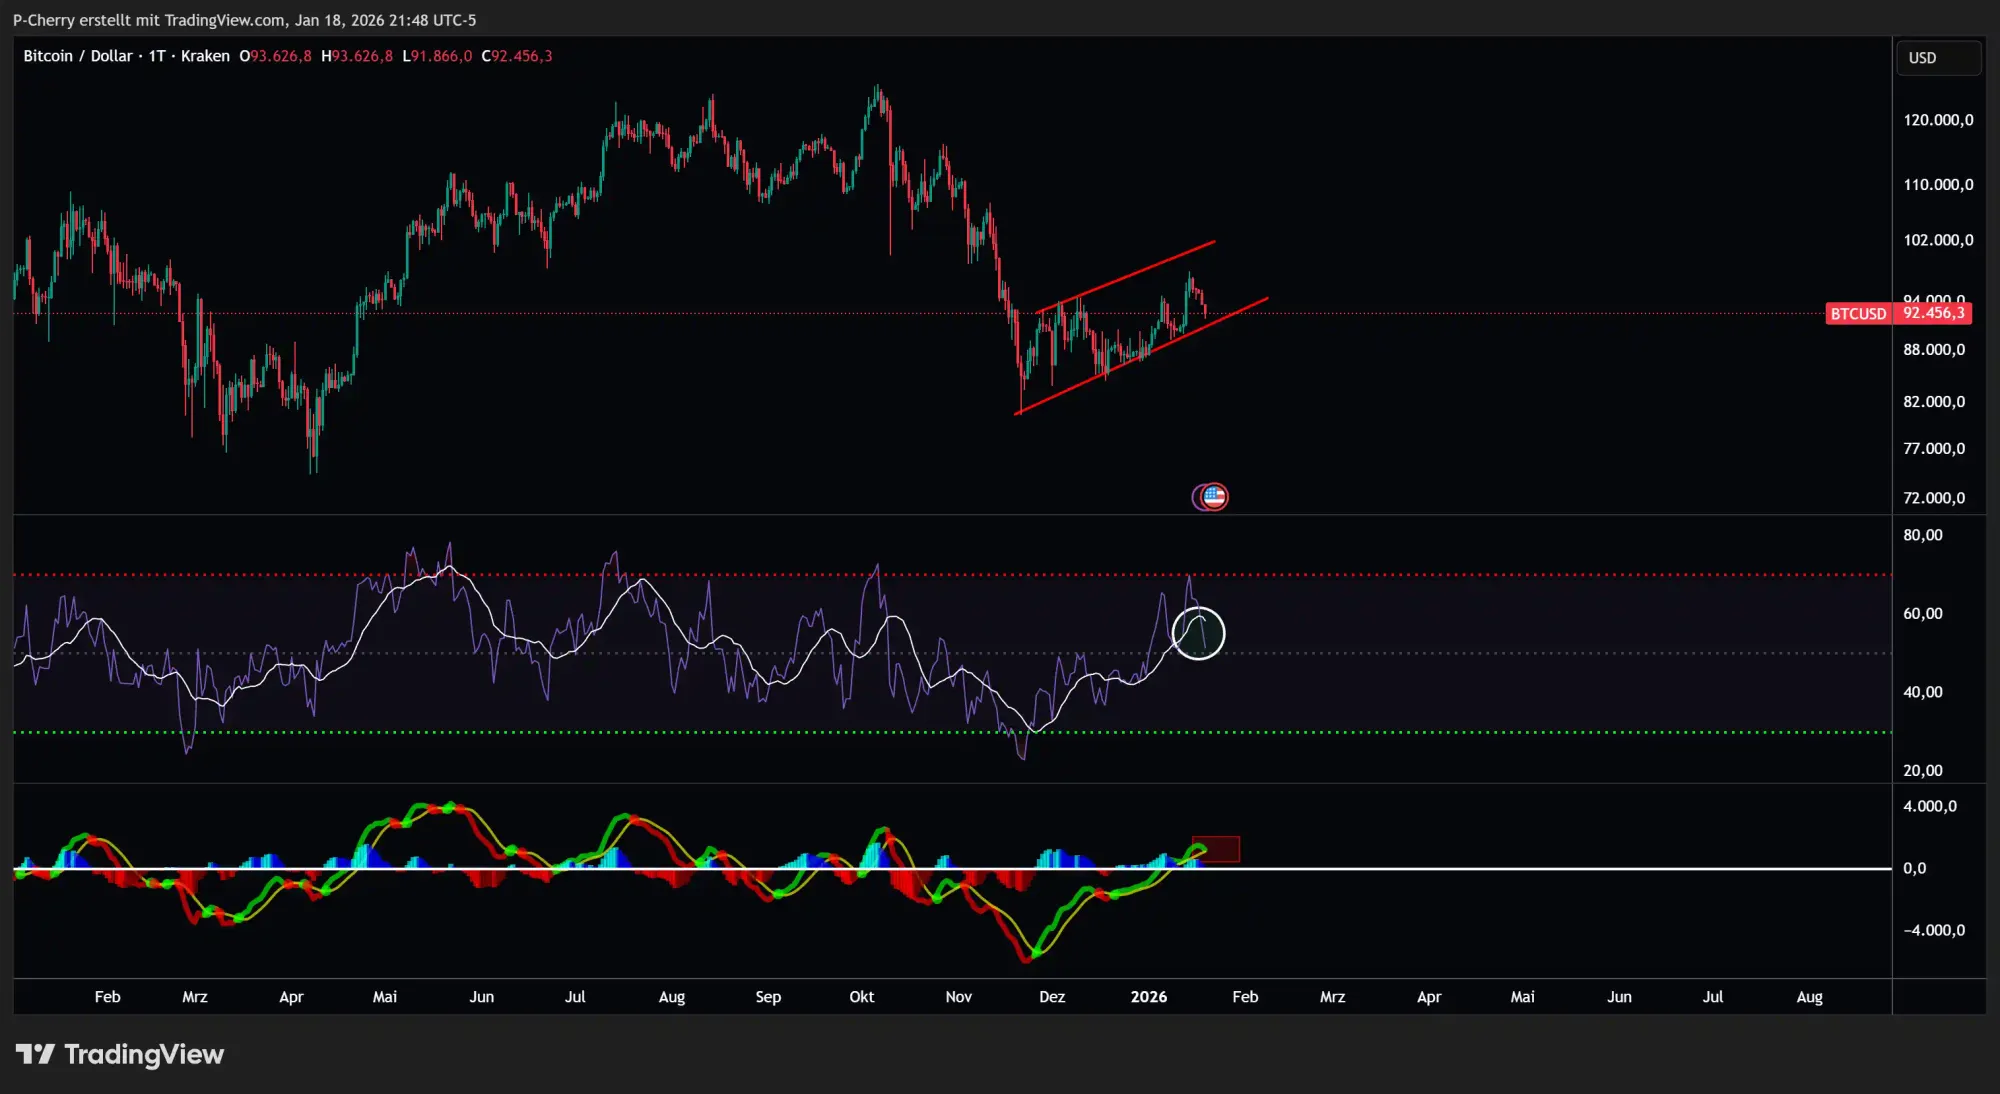This screenshot has width=2000, height=1094.
Task: Select the circled RSI crossover annotation
Action: click(1200, 632)
